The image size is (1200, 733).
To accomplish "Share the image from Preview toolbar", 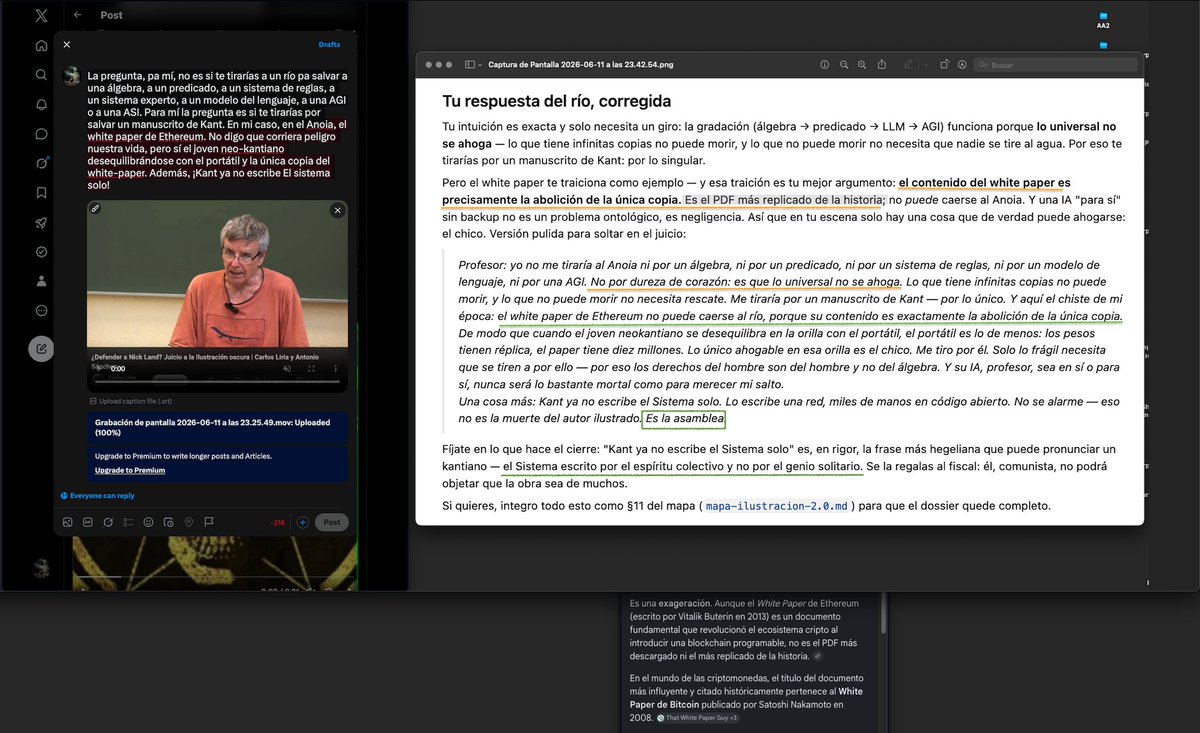I will tap(882, 64).
